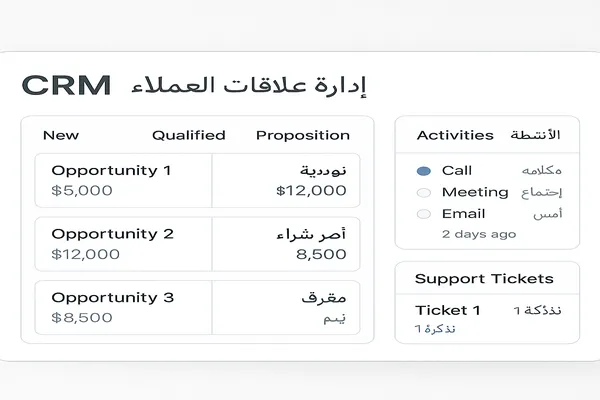Click the blue link under Ticket 1

click(x=436, y=329)
